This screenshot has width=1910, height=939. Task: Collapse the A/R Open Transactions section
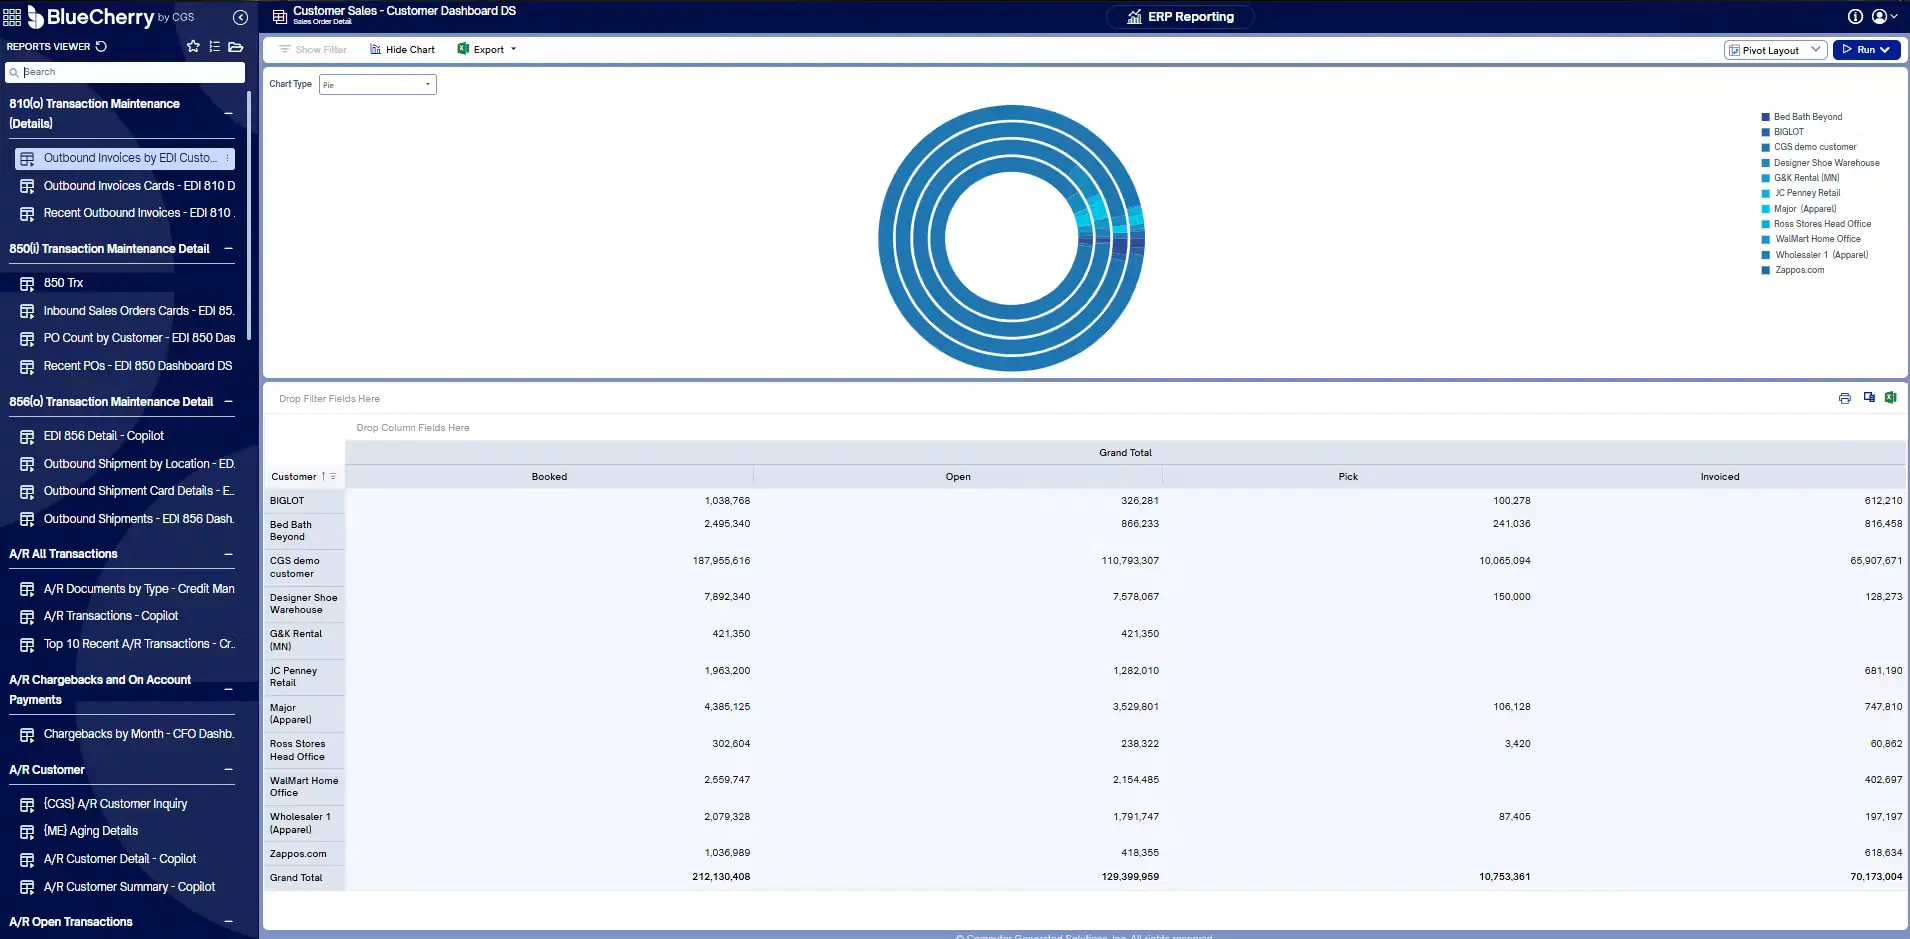[x=228, y=922]
